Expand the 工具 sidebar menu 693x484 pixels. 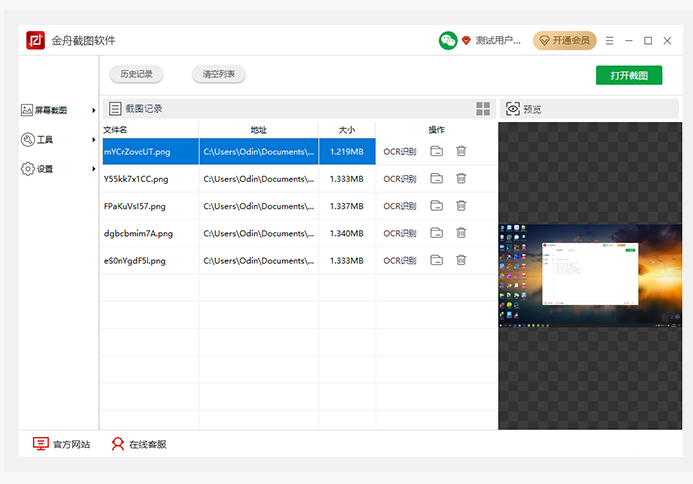pos(58,140)
